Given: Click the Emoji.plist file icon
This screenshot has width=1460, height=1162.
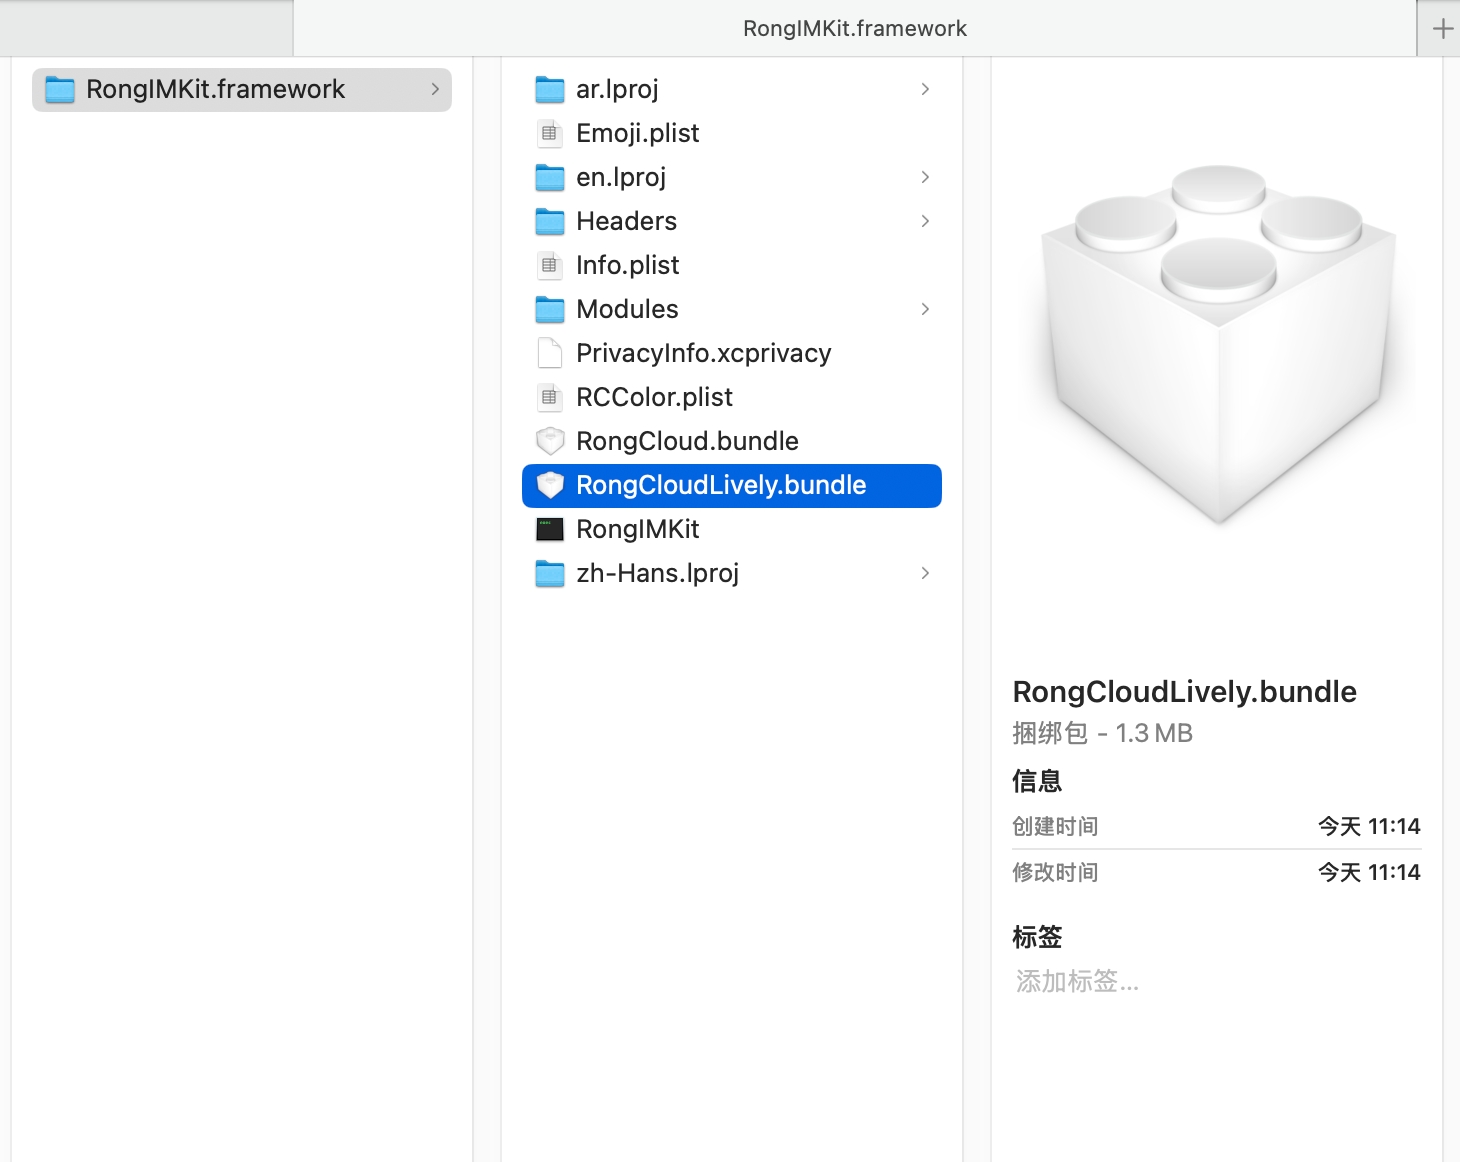Looking at the screenshot, I should click(x=549, y=133).
